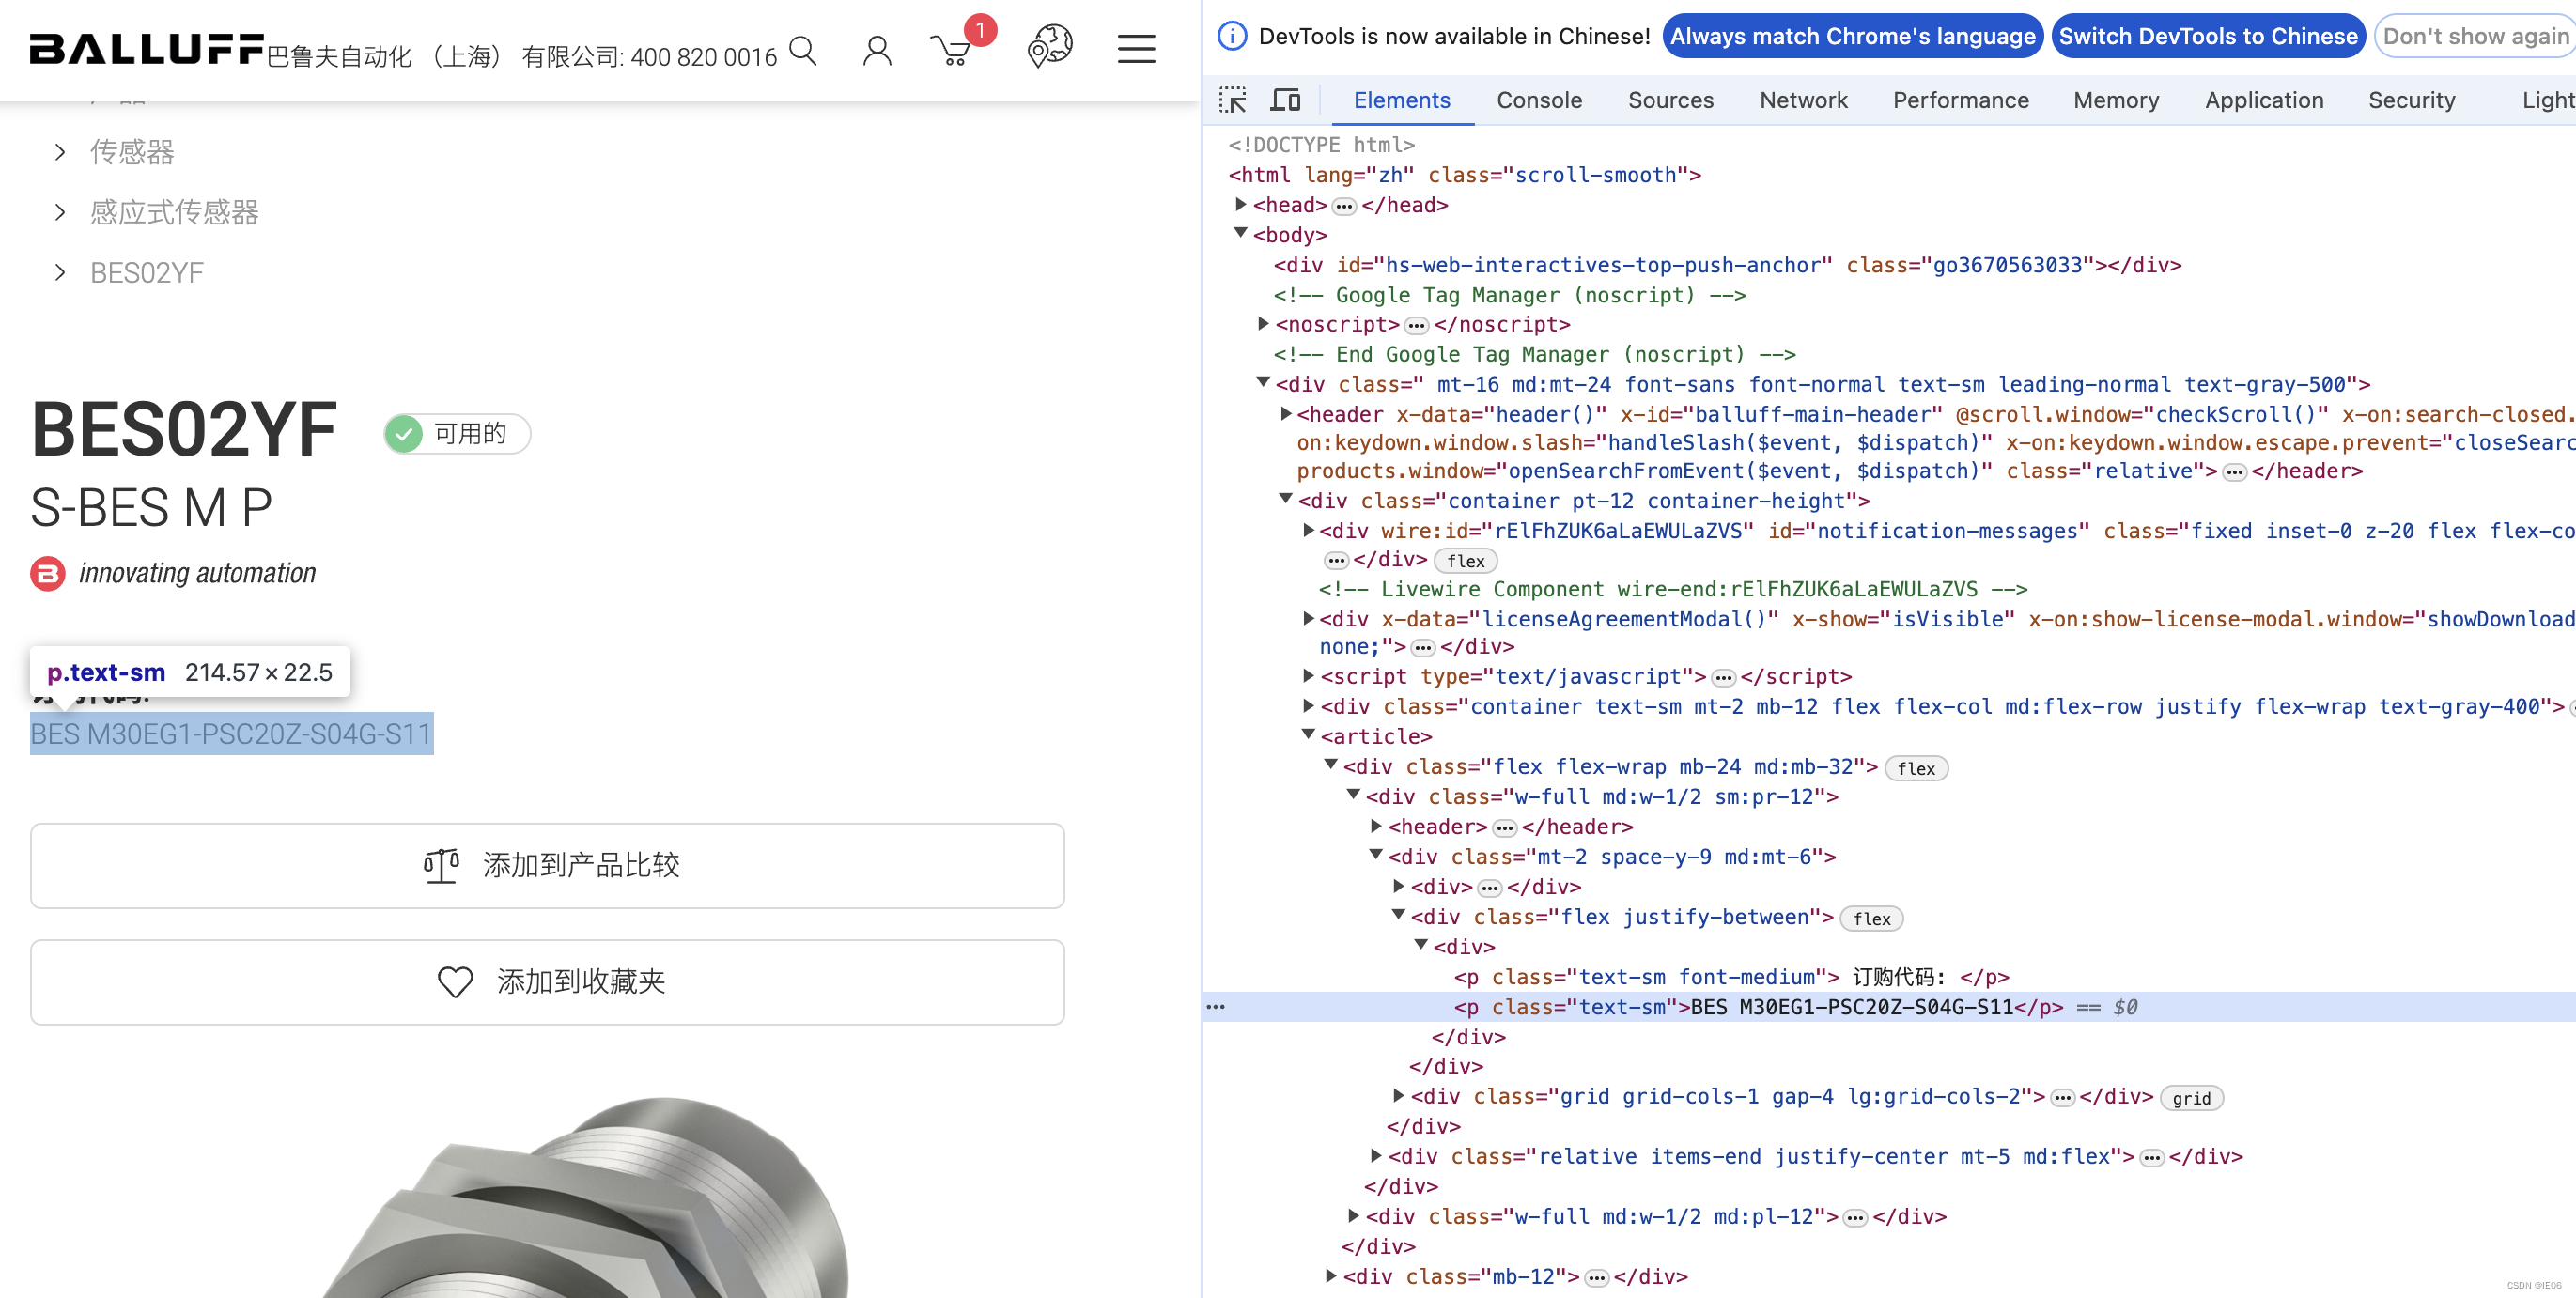Activate the inspect element selector icon
The width and height of the screenshot is (2576, 1298).
point(1232,100)
